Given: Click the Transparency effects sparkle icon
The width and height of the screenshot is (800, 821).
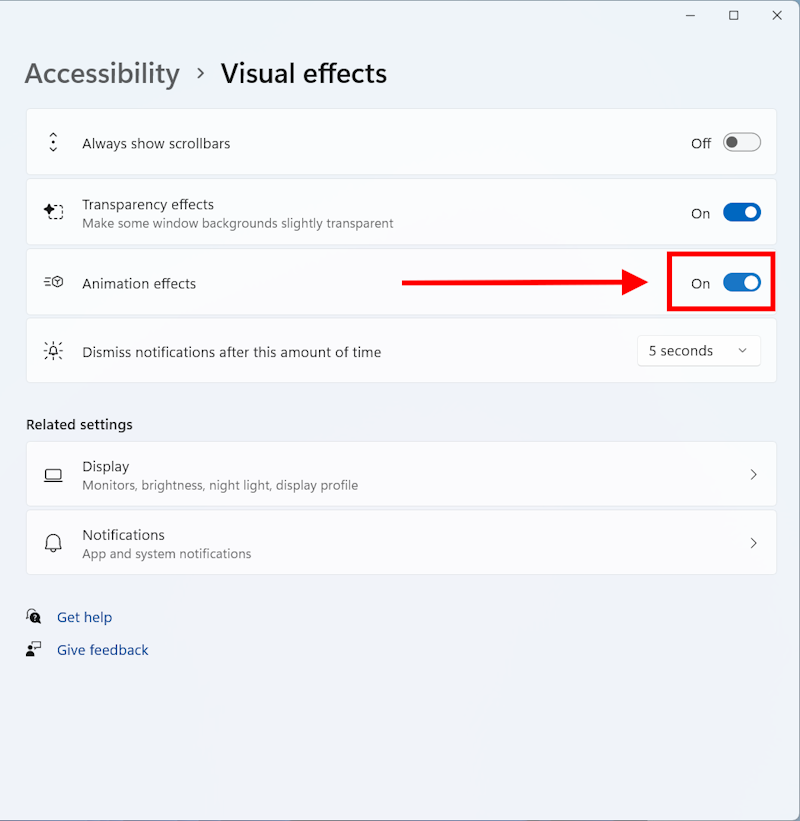Looking at the screenshot, I should click(54, 212).
